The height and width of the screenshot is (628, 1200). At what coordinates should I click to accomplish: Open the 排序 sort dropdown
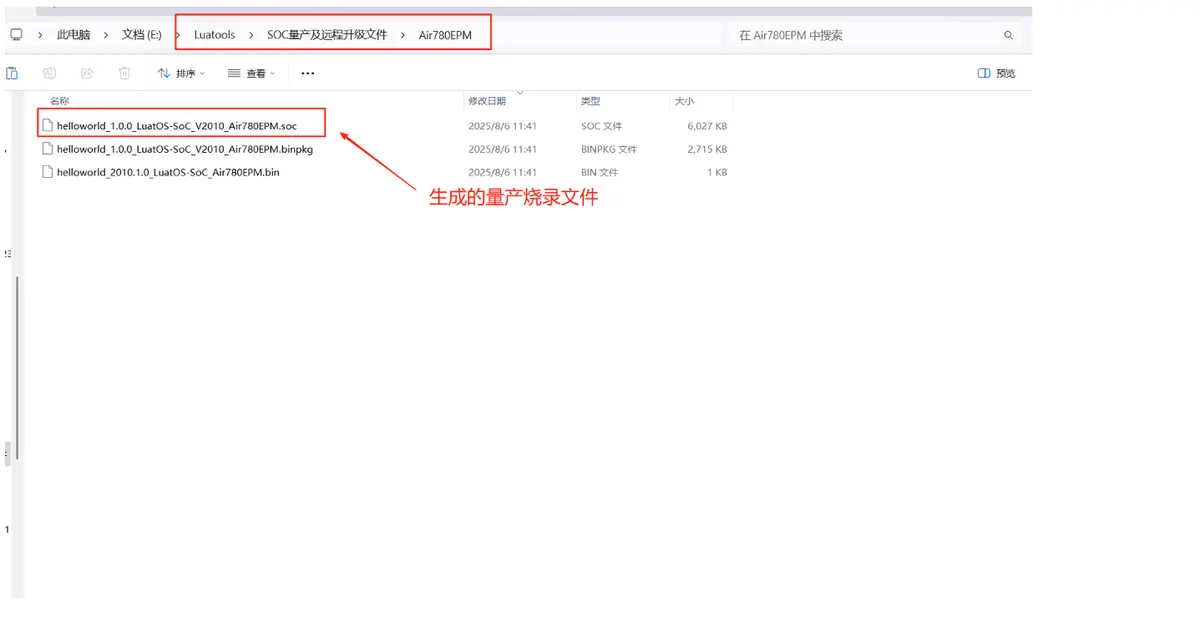(181, 73)
